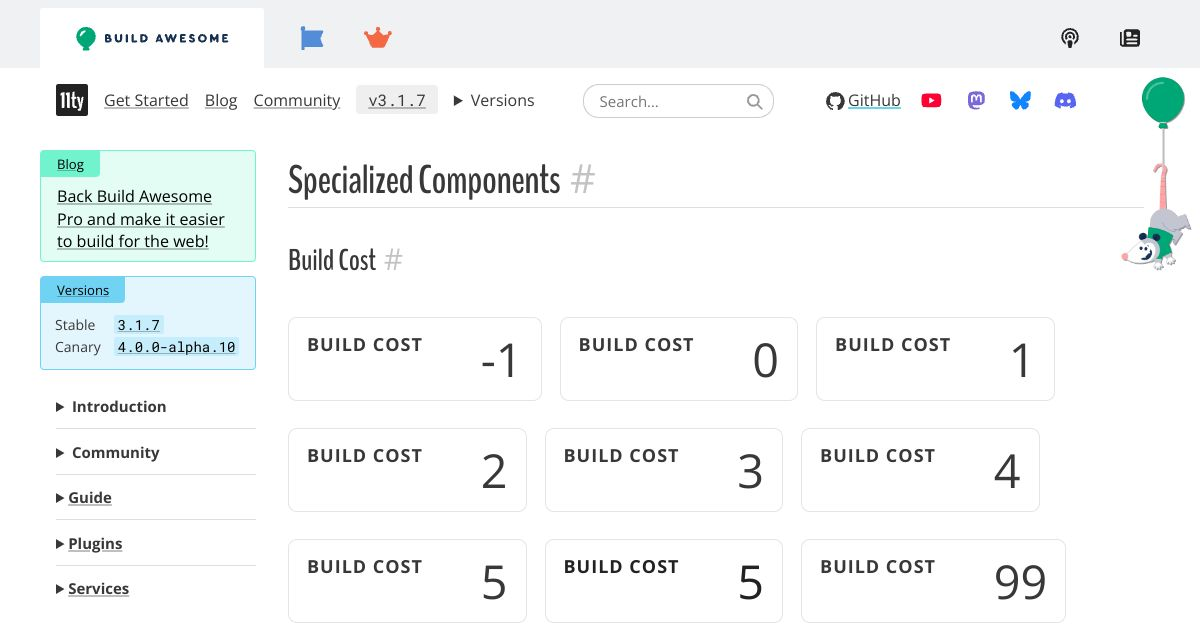Screen dimensions: 1200x630
Task: Click the Blog label in sidebar box
Action: 70,164
